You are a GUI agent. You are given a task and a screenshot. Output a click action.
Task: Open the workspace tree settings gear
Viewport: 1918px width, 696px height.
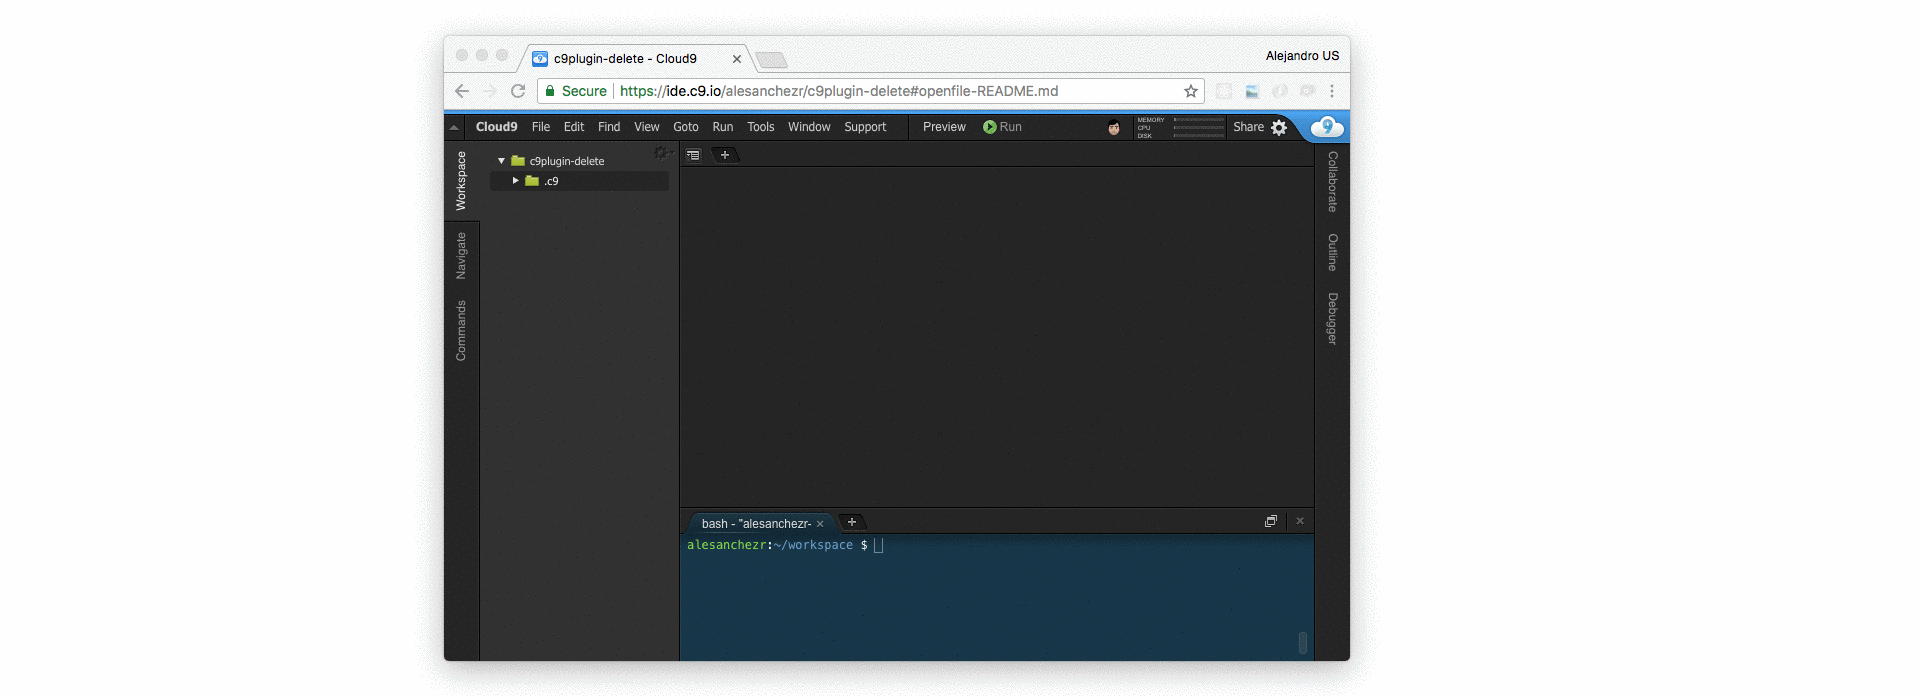(661, 153)
